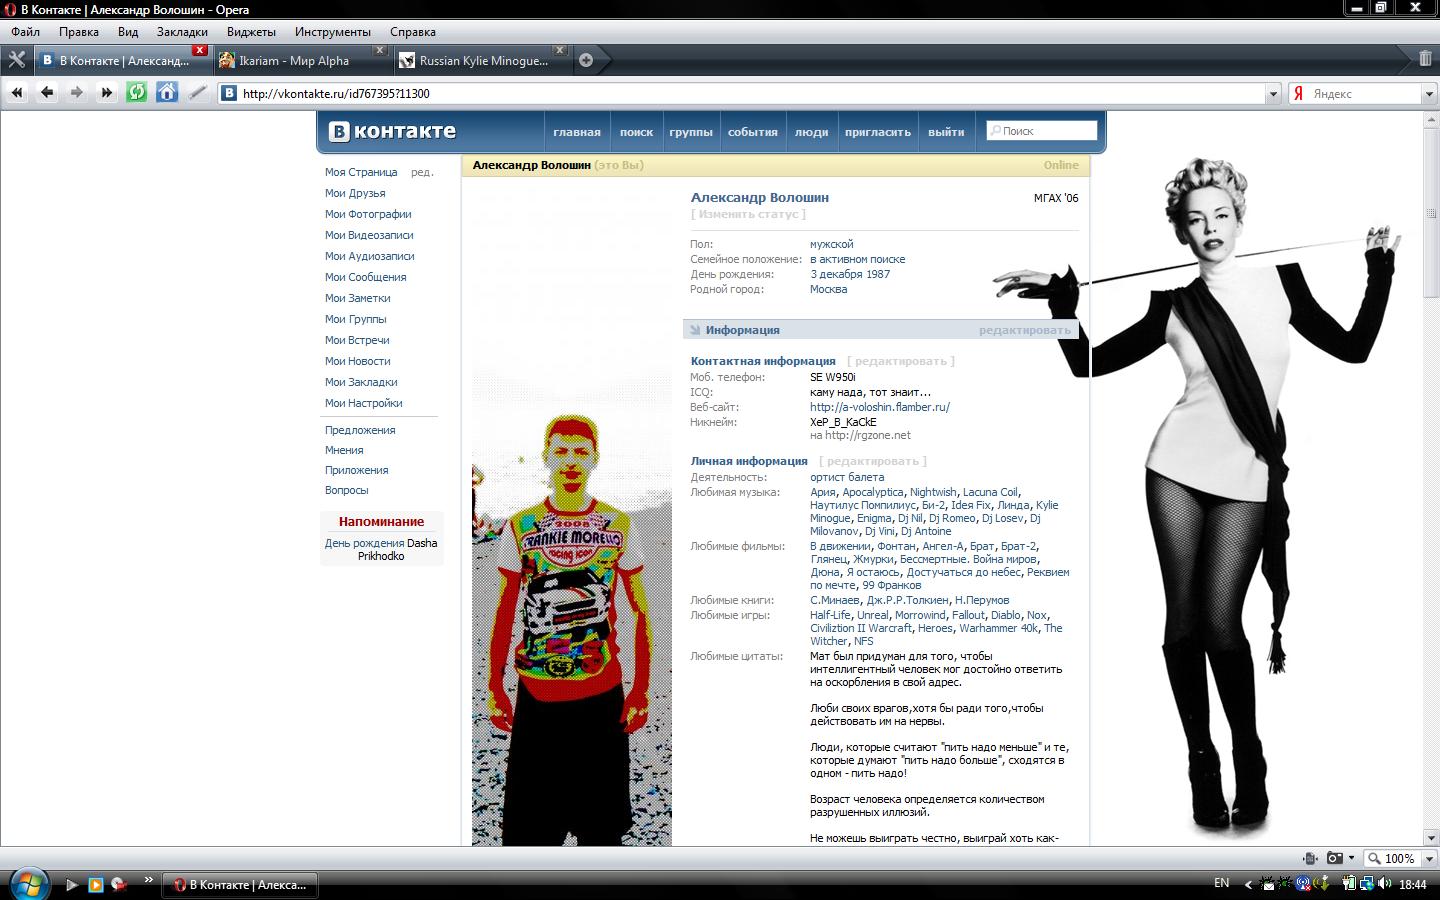Open Мои Сообщения in sidebar
Viewport: 1440px width, 900px height.
point(366,277)
